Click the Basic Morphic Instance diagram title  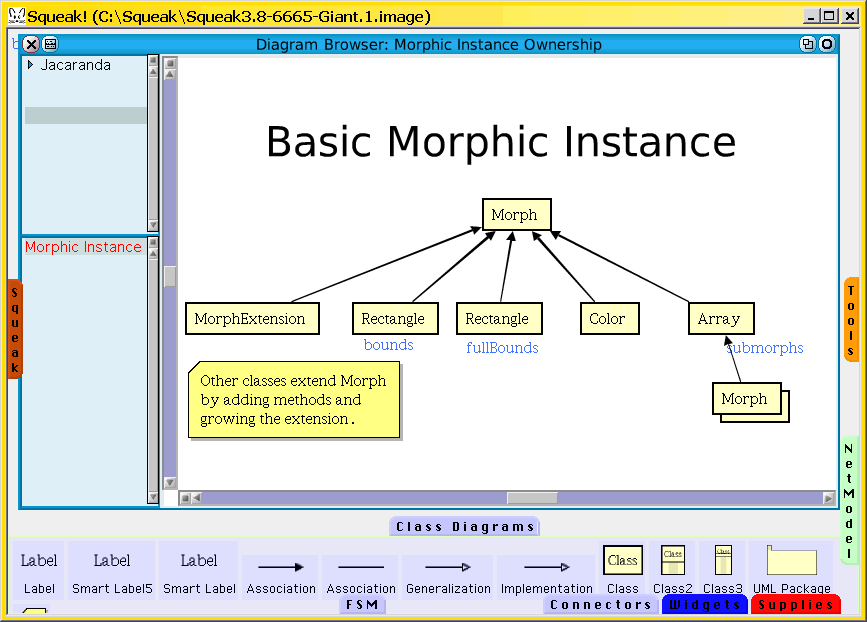point(501,142)
